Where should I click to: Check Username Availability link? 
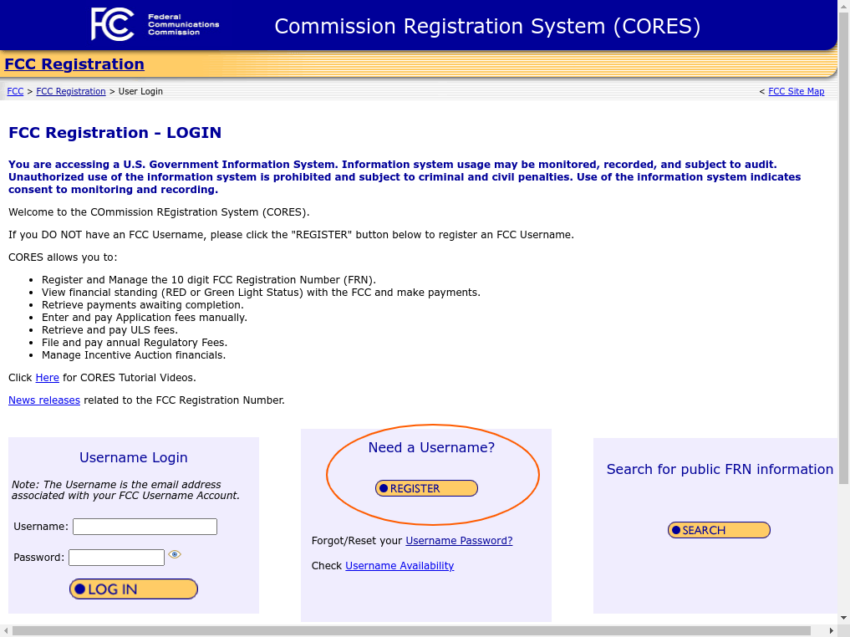(x=399, y=565)
